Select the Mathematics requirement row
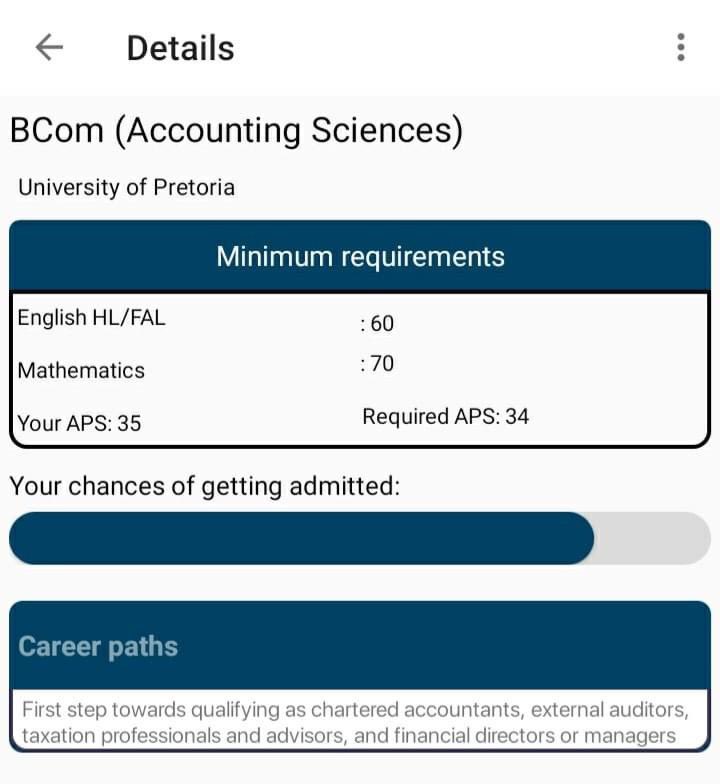Image resolution: width=720 pixels, height=784 pixels. point(360,368)
